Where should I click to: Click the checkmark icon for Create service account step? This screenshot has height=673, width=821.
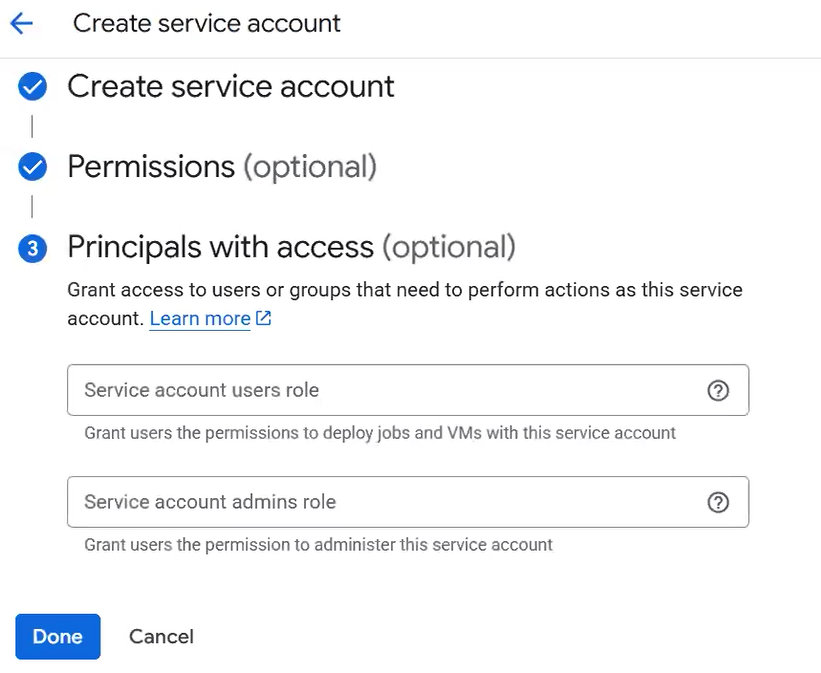(x=33, y=87)
